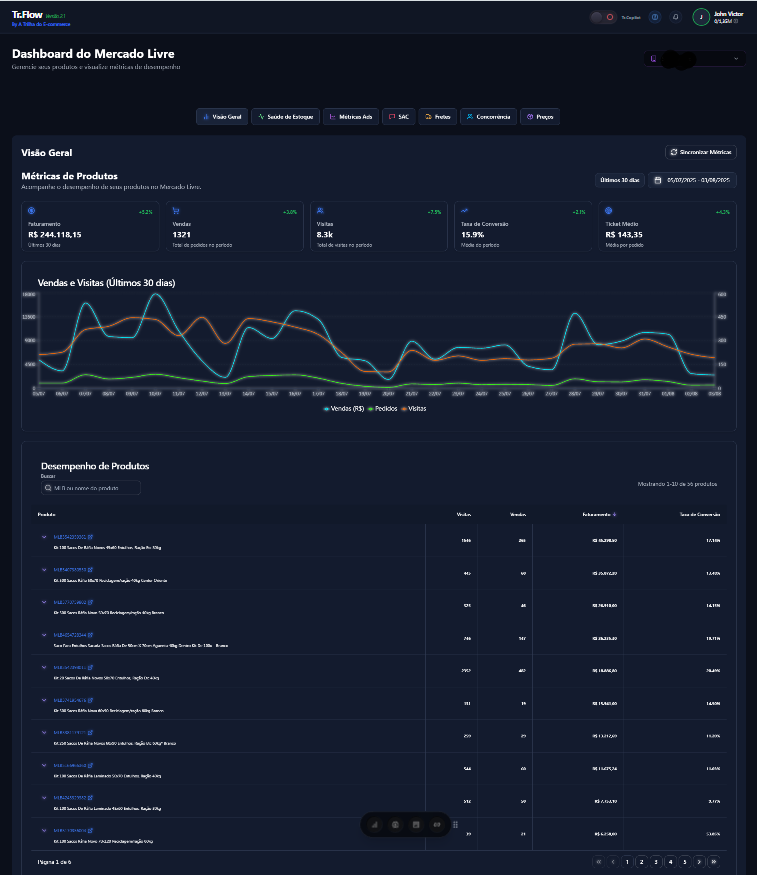Open the store account selector dropdown
757x875 pixels.
pos(695,59)
